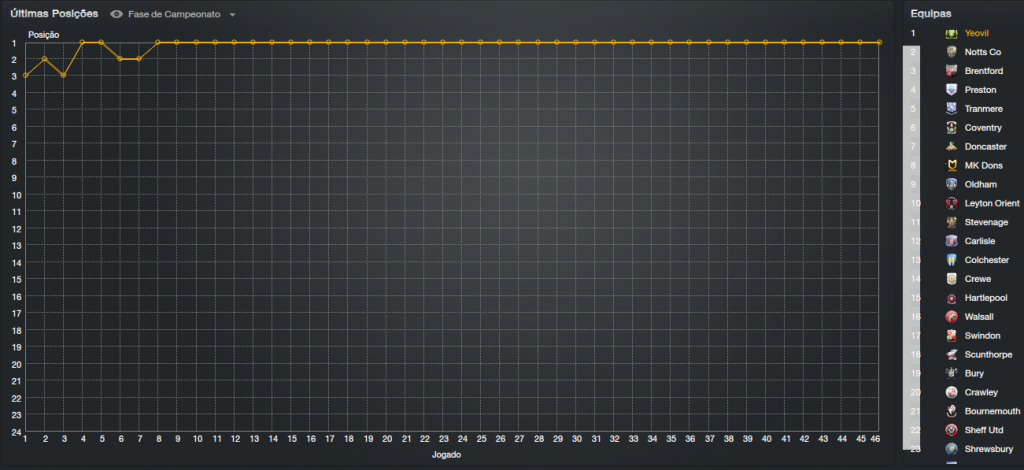Pick Swindon from the Equipas list
1024x470 pixels.
click(x=982, y=335)
